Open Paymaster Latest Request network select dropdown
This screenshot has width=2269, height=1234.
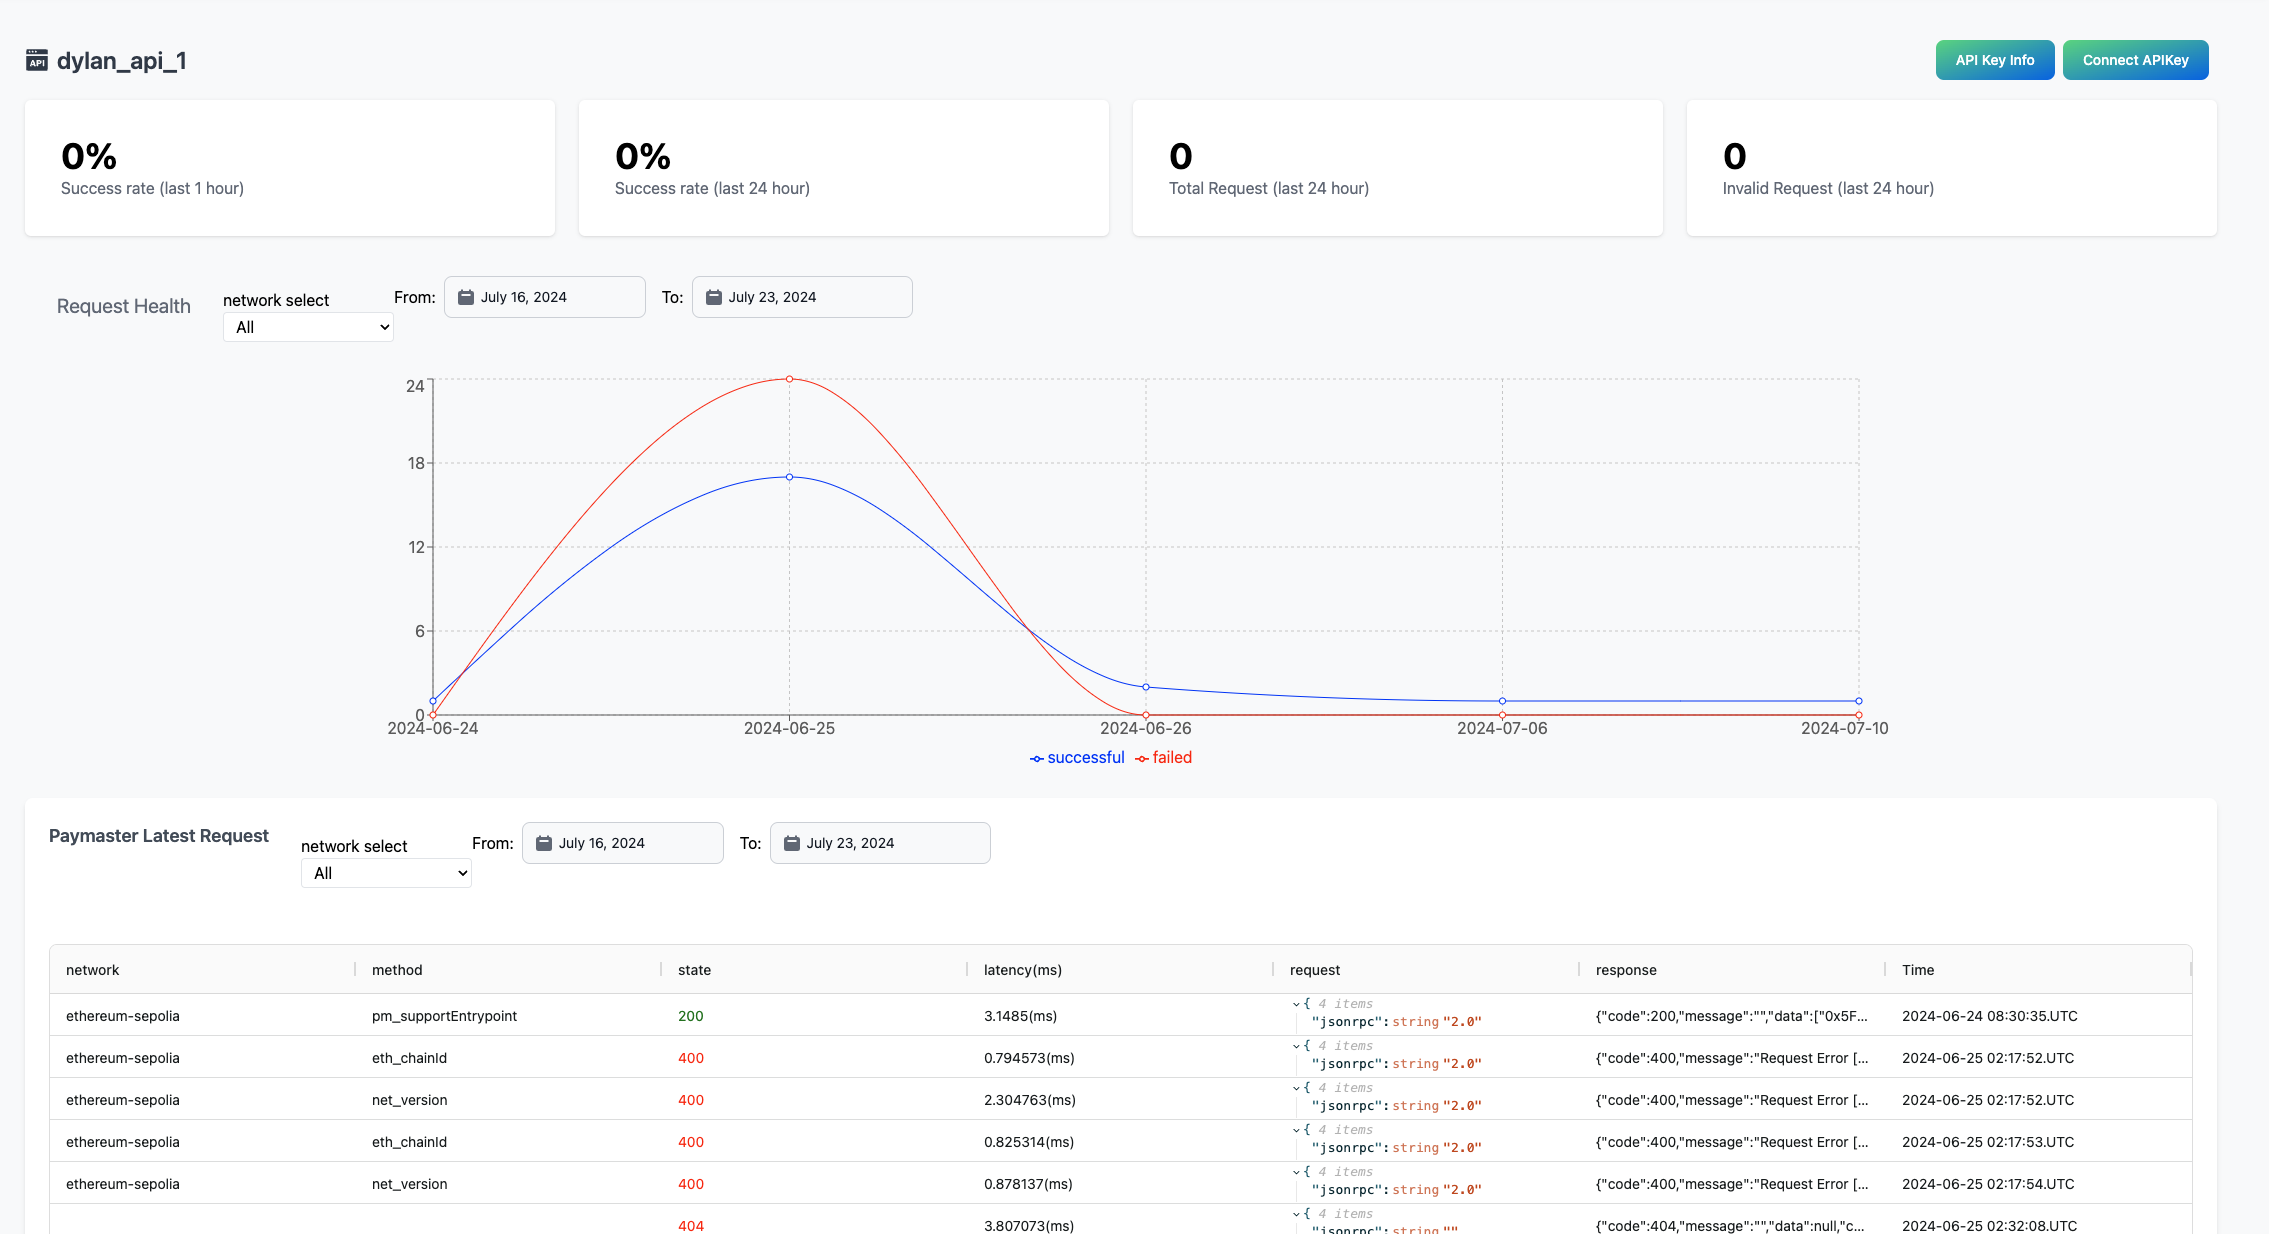pyautogui.click(x=386, y=873)
